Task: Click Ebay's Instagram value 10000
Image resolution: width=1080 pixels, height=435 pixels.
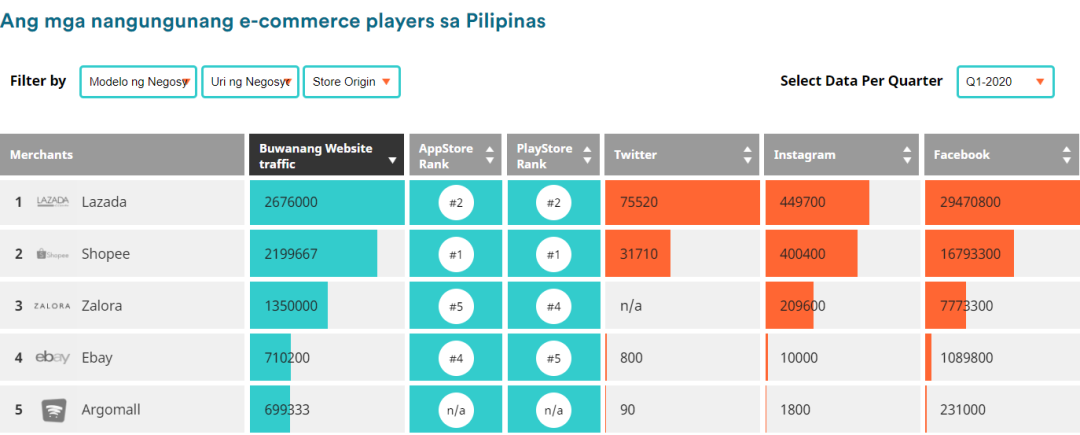Action: click(x=799, y=358)
